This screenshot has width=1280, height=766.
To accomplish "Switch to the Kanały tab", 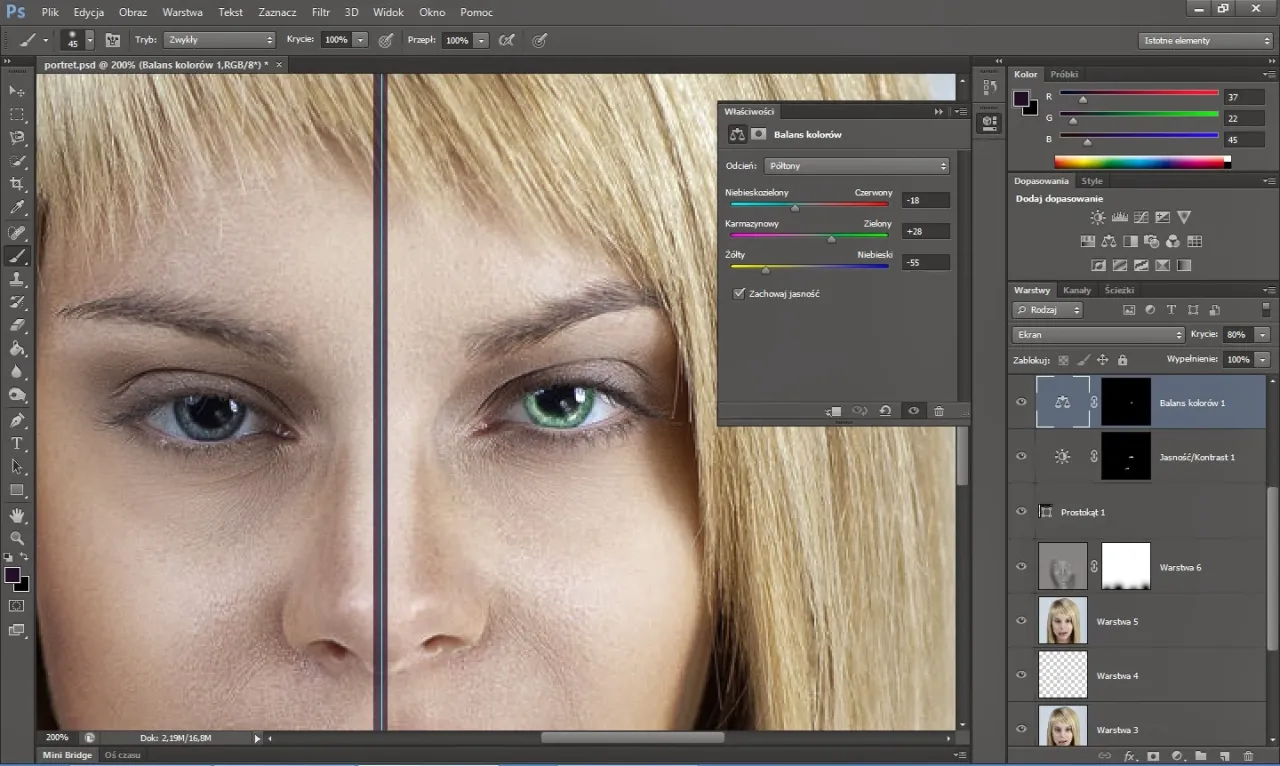I will pyautogui.click(x=1076, y=290).
